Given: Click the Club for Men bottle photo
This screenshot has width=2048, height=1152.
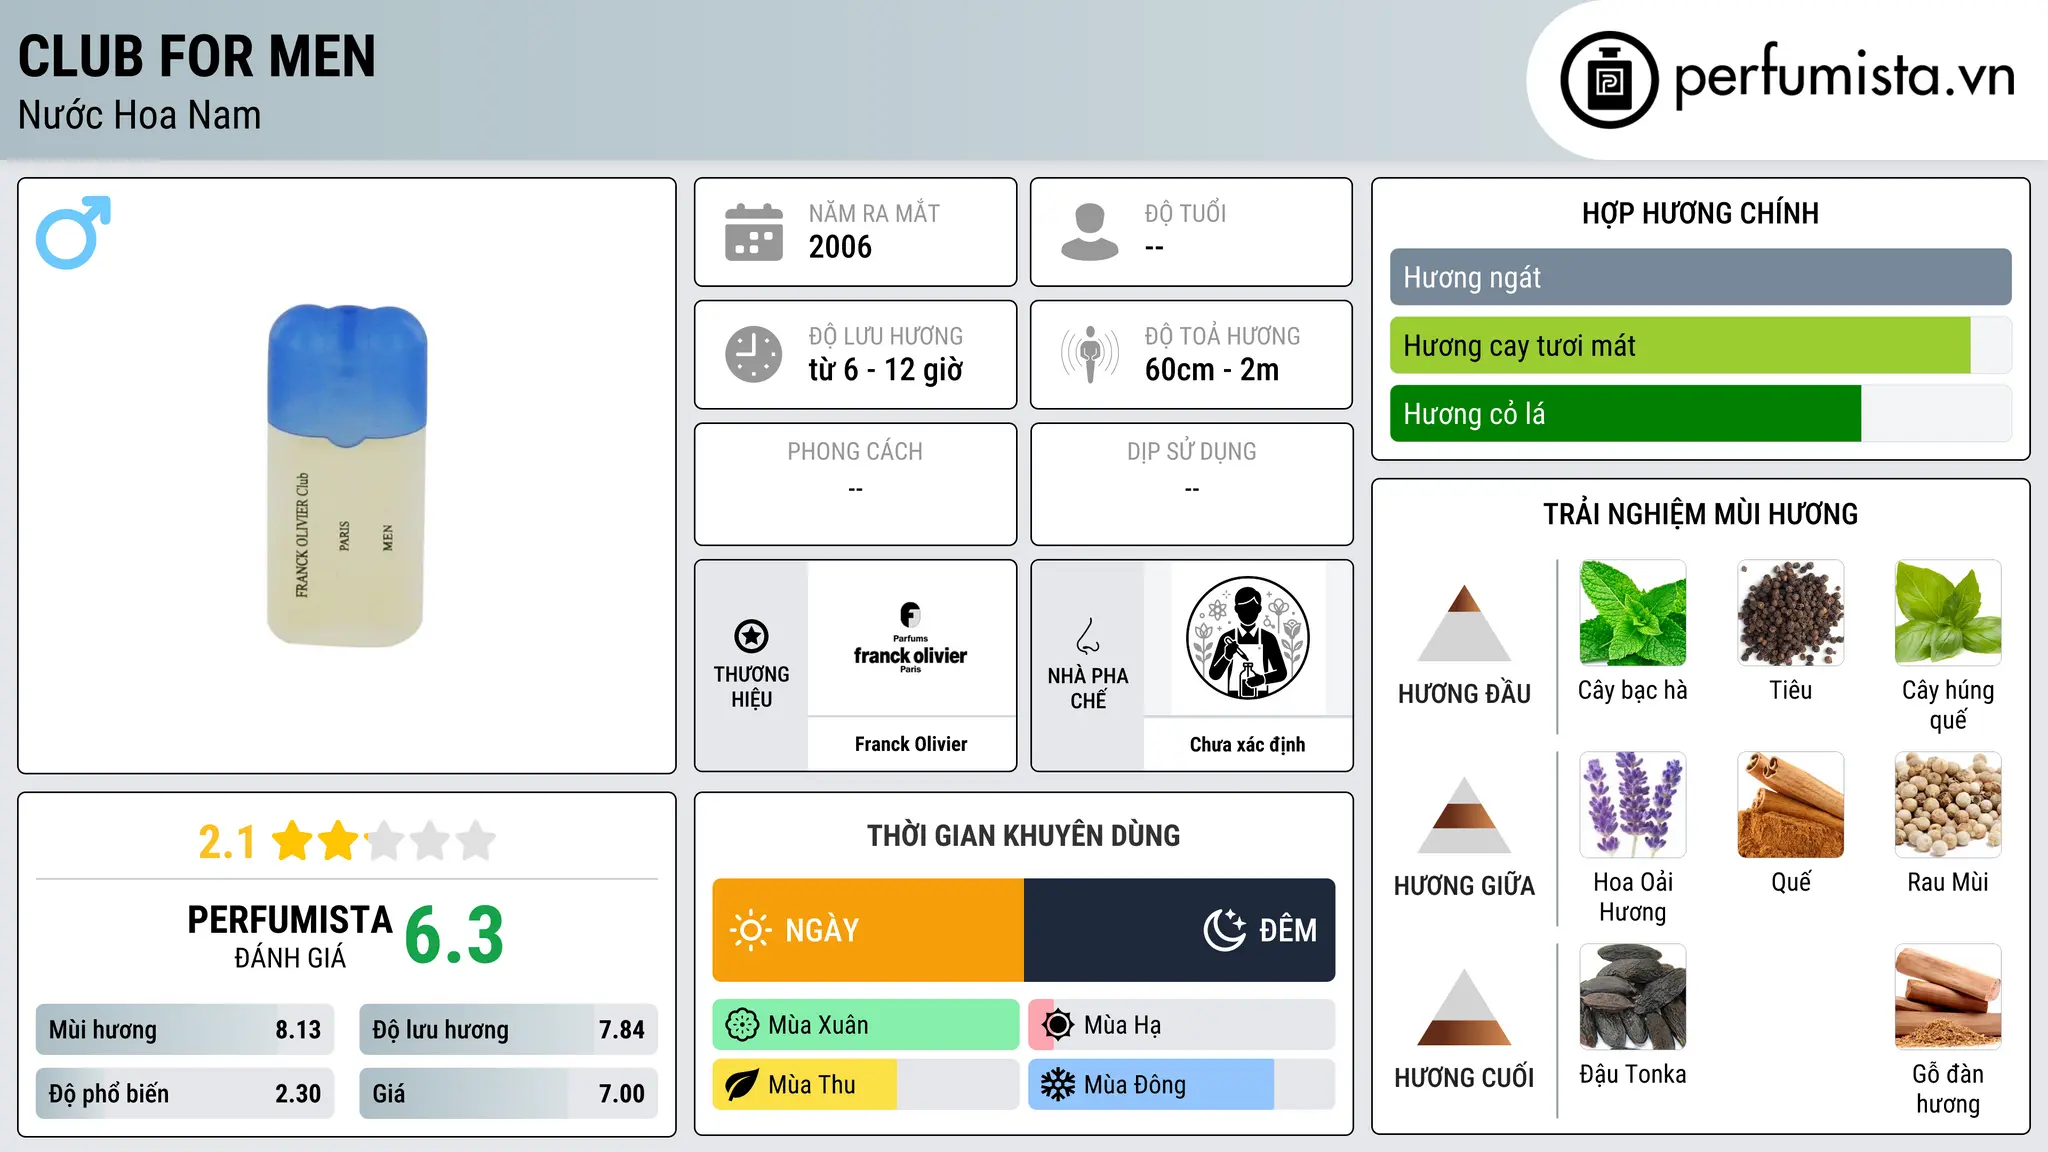Looking at the screenshot, I should tap(347, 475).
